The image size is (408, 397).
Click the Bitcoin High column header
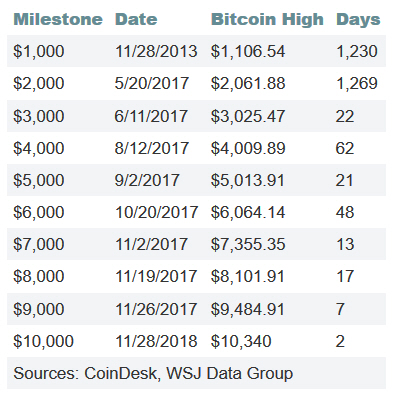[267, 20]
